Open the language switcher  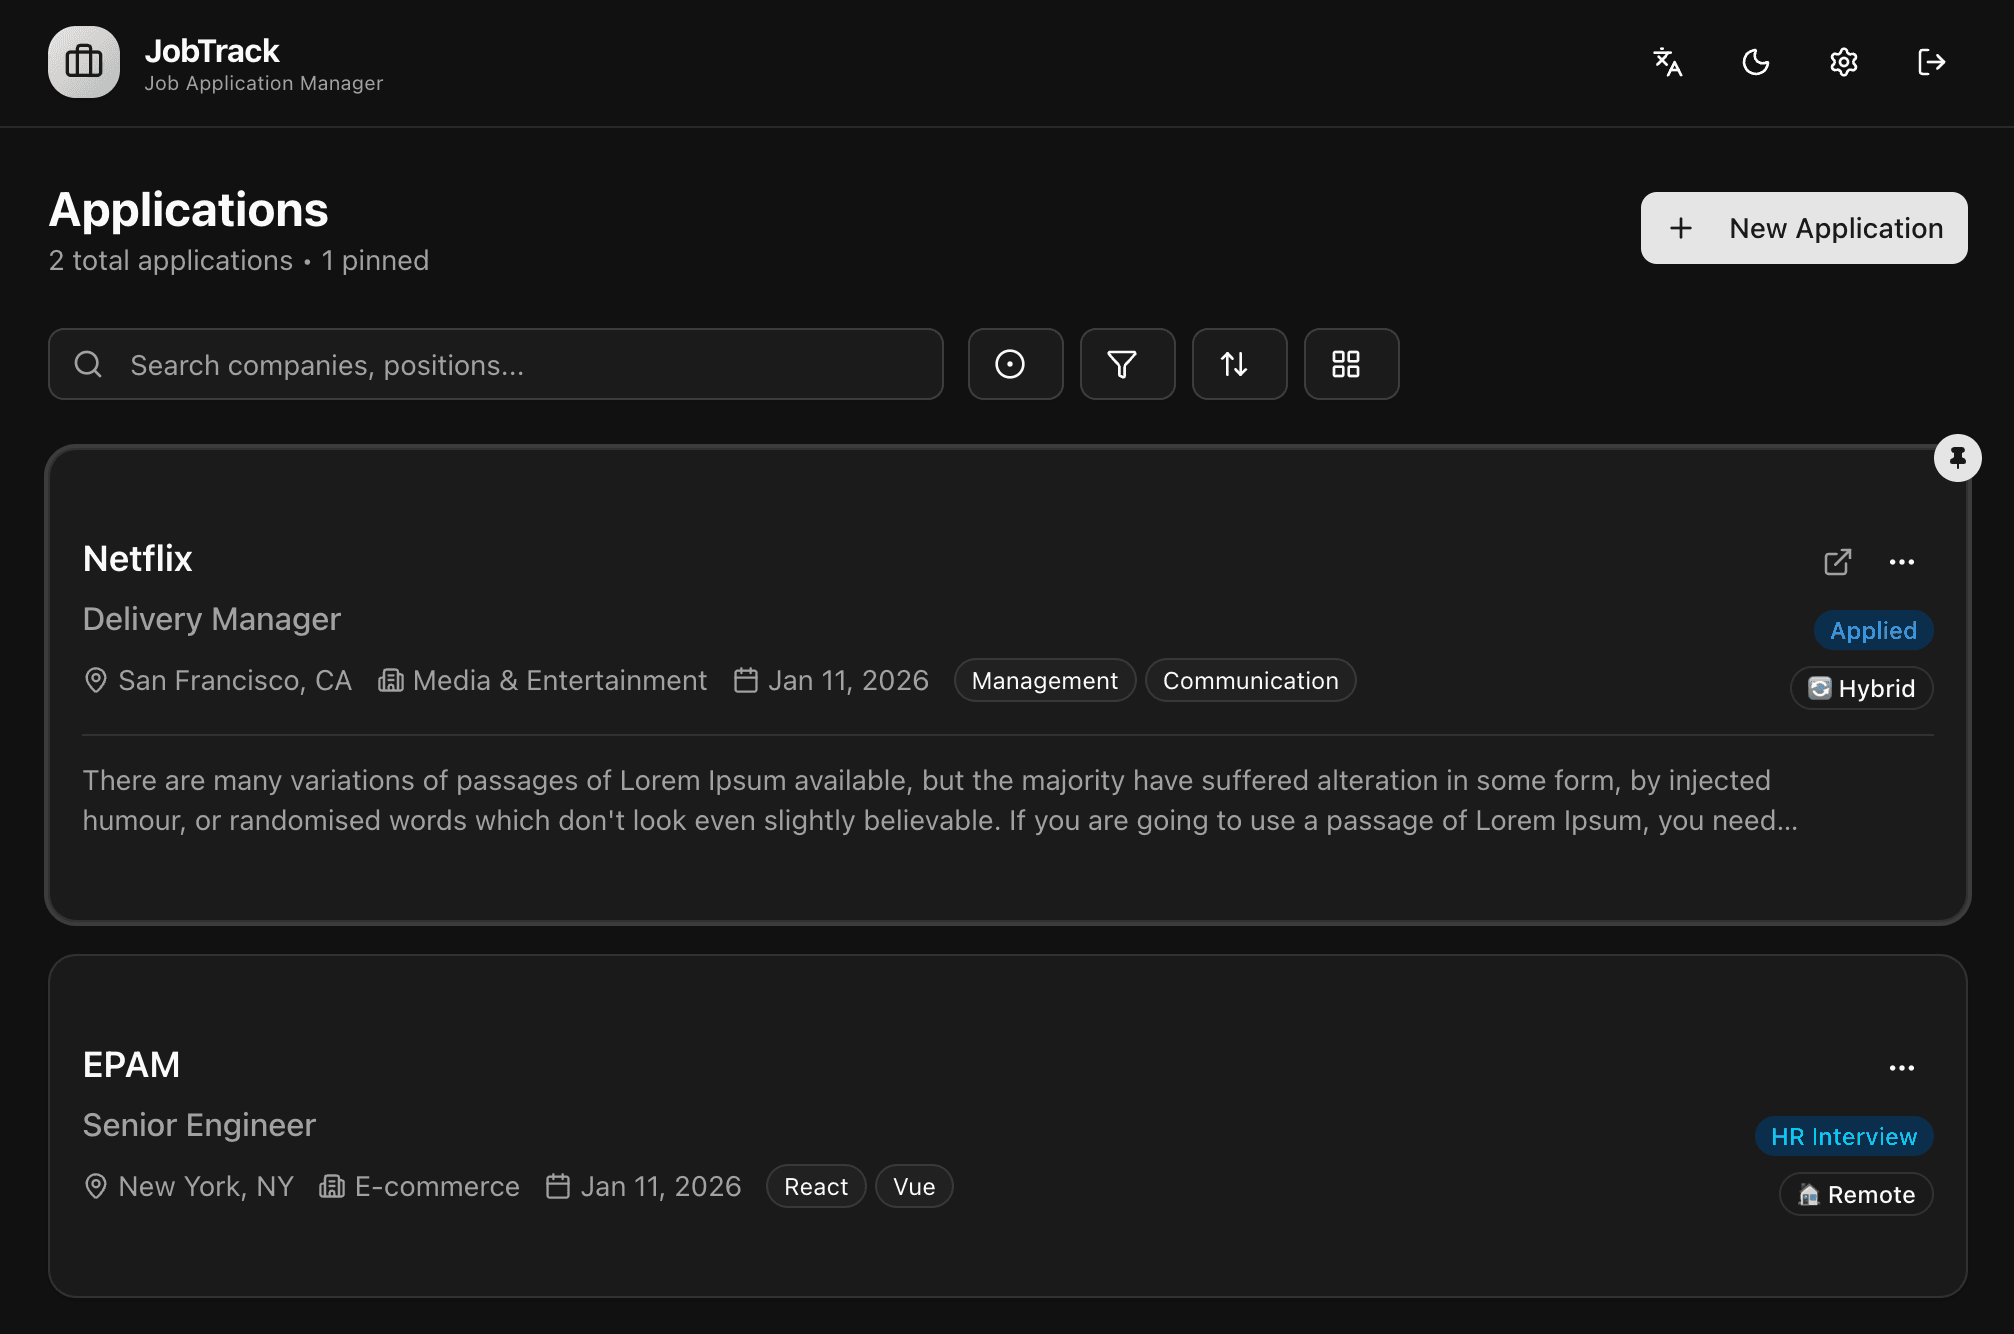pyautogui.click(x=1668, y=62)
